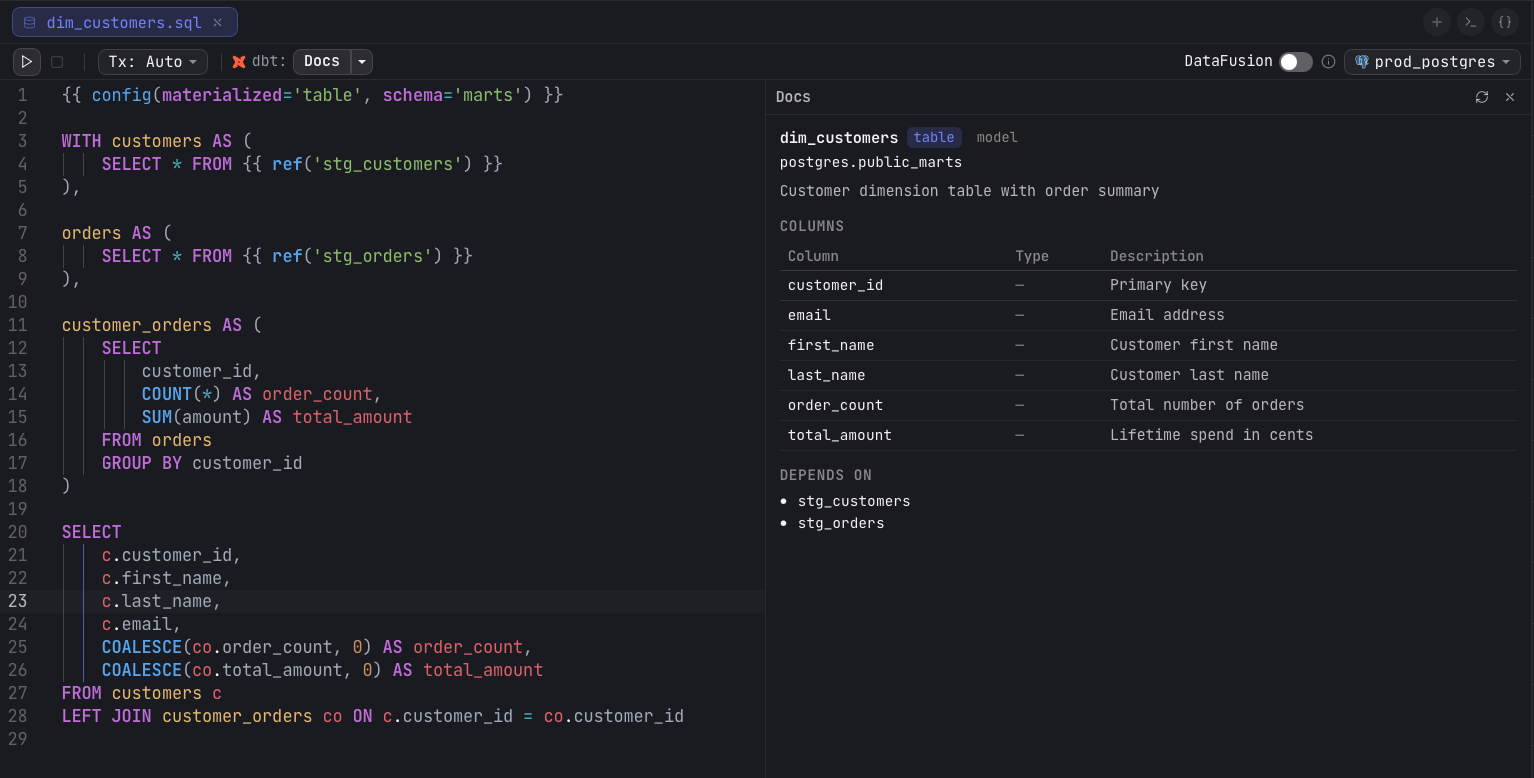Click the order_count column row

[x=1148, y=405]
